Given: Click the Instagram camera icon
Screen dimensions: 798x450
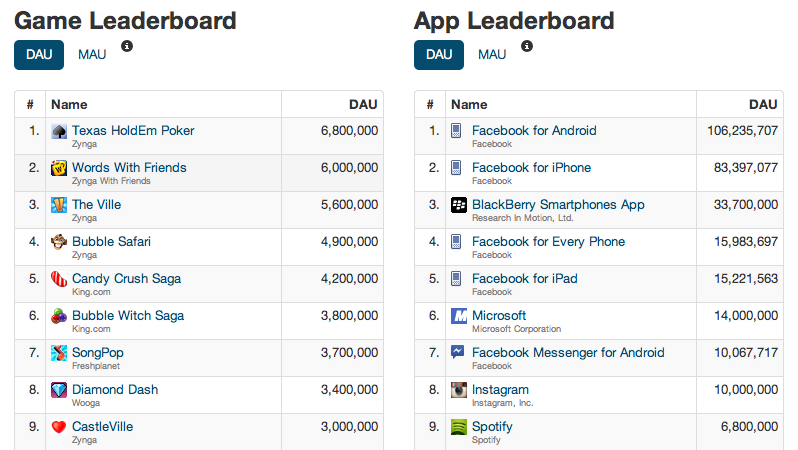Looking at the screenshot, I should click(x=459, y=391).
